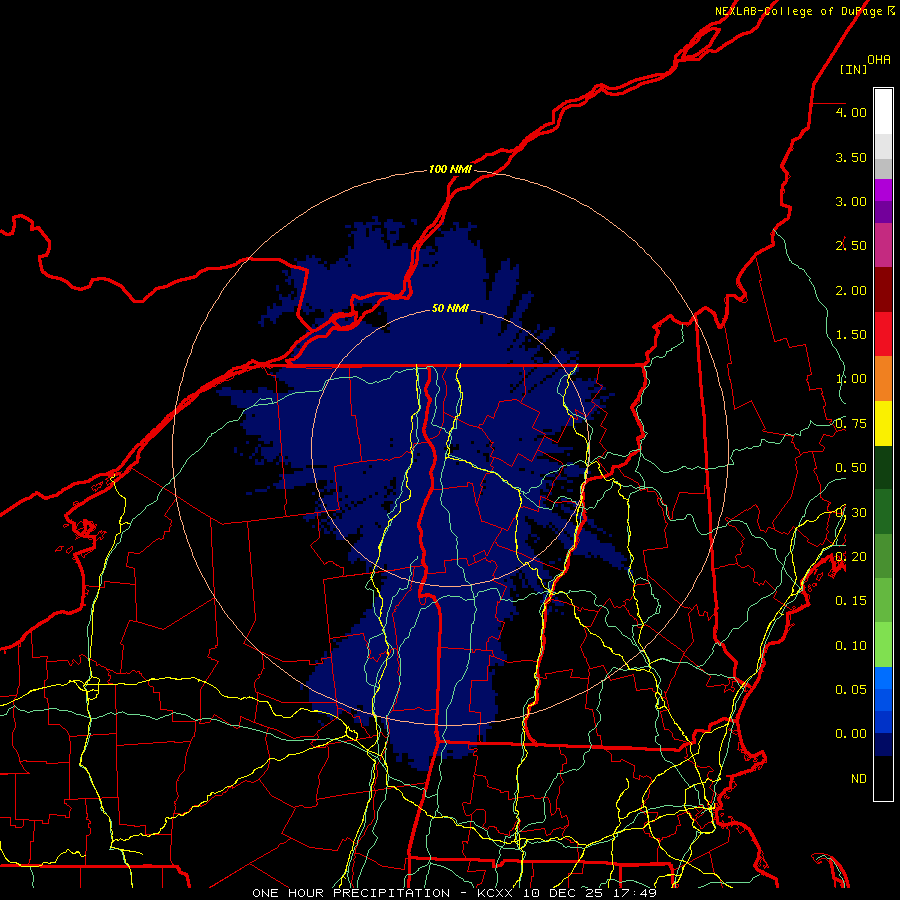Pick the bright red swatch in the legend
The image size is (900, 900).
[x=883, y=334]
